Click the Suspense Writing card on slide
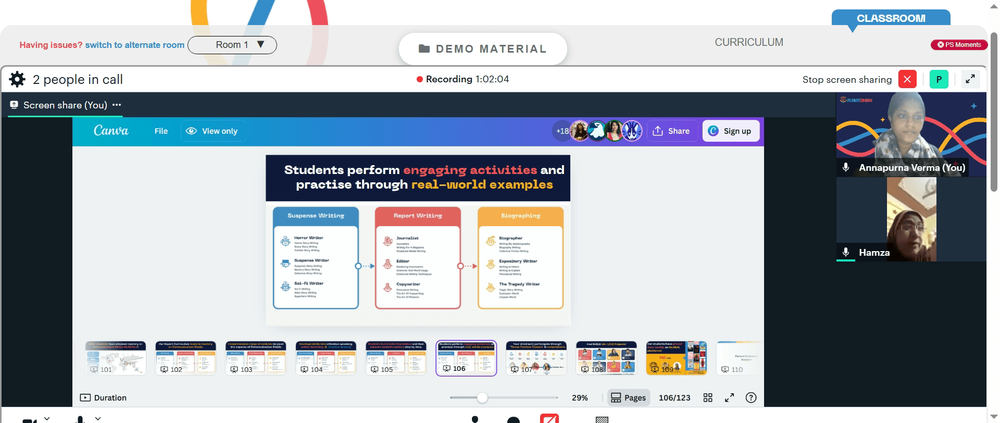This screenshot has height=423, width=1000. [x=316, y=258]
